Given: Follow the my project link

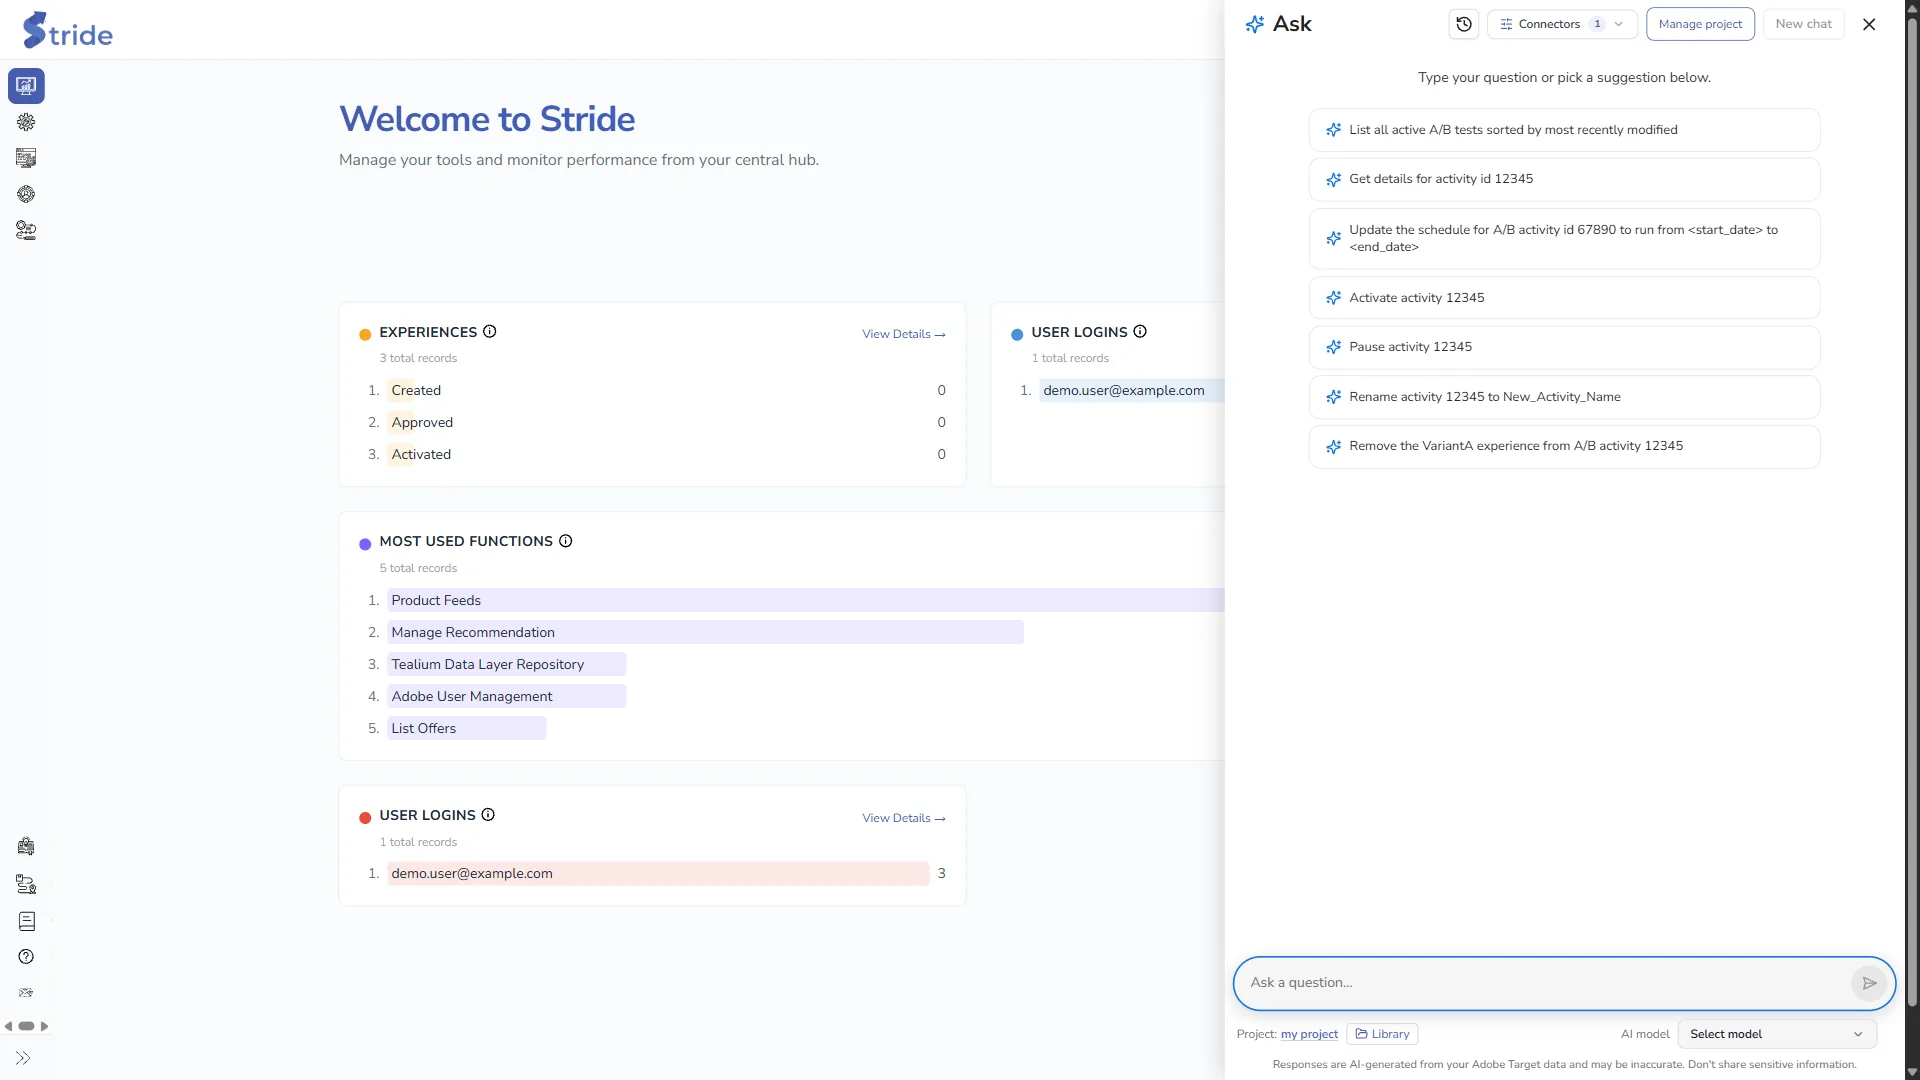Looking at the screenshot, I should coord(1309,1034).
